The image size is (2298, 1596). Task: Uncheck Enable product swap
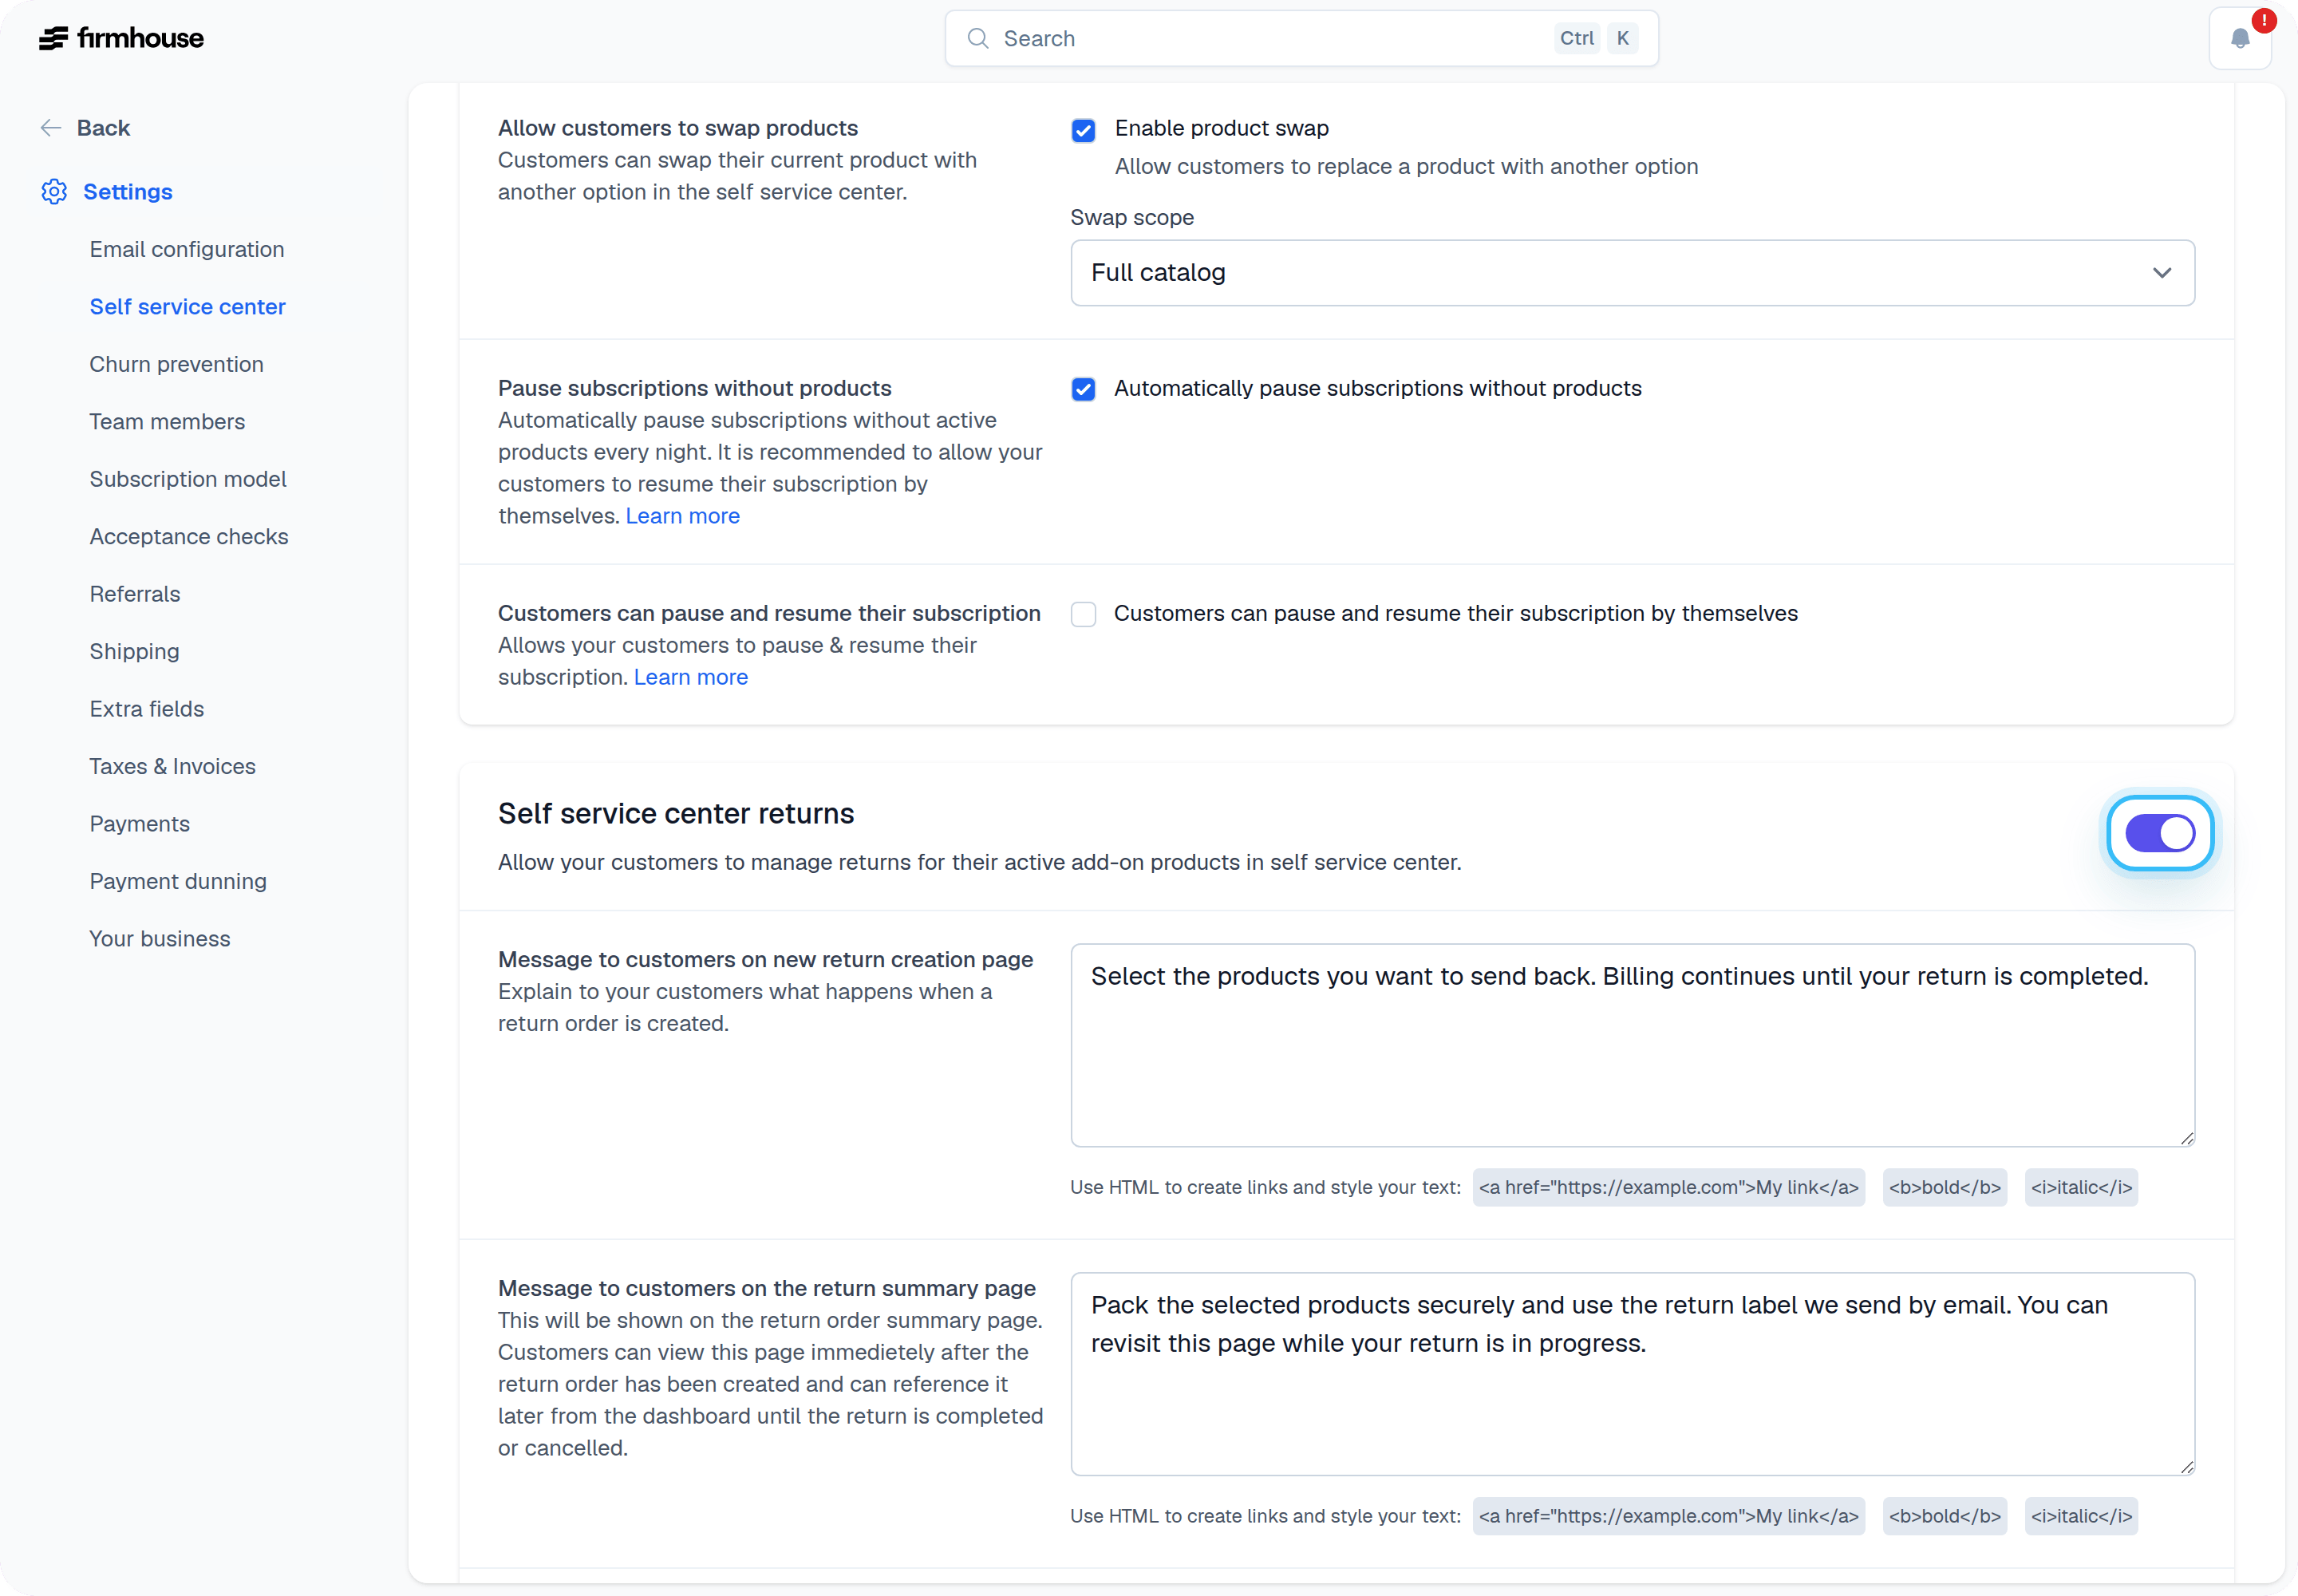coord(1083,130)
